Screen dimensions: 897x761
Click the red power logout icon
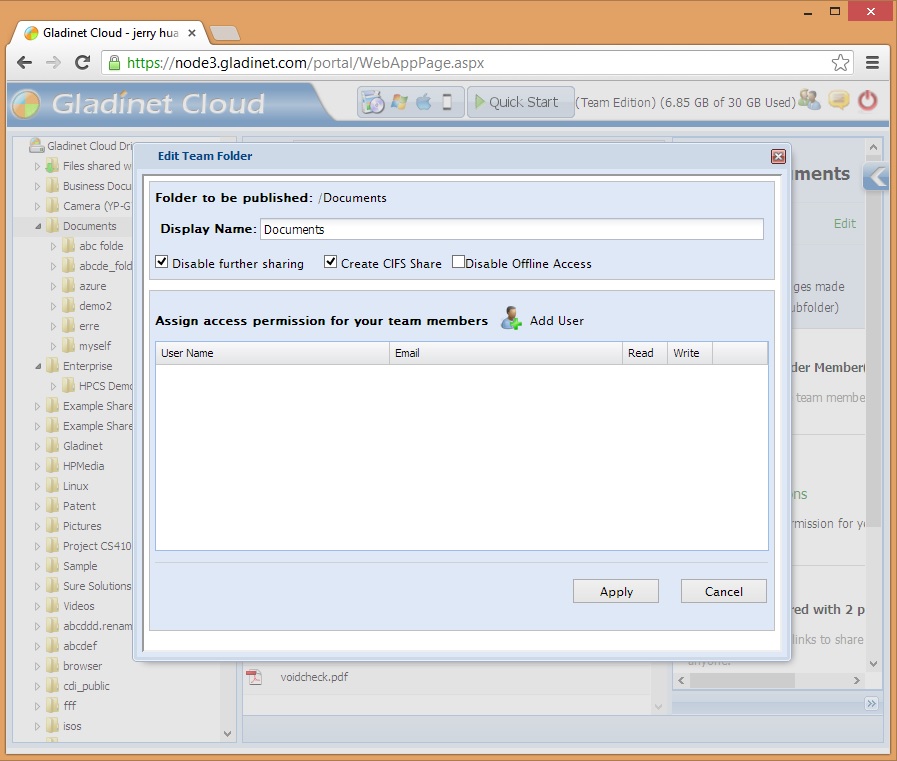point(867,101)
